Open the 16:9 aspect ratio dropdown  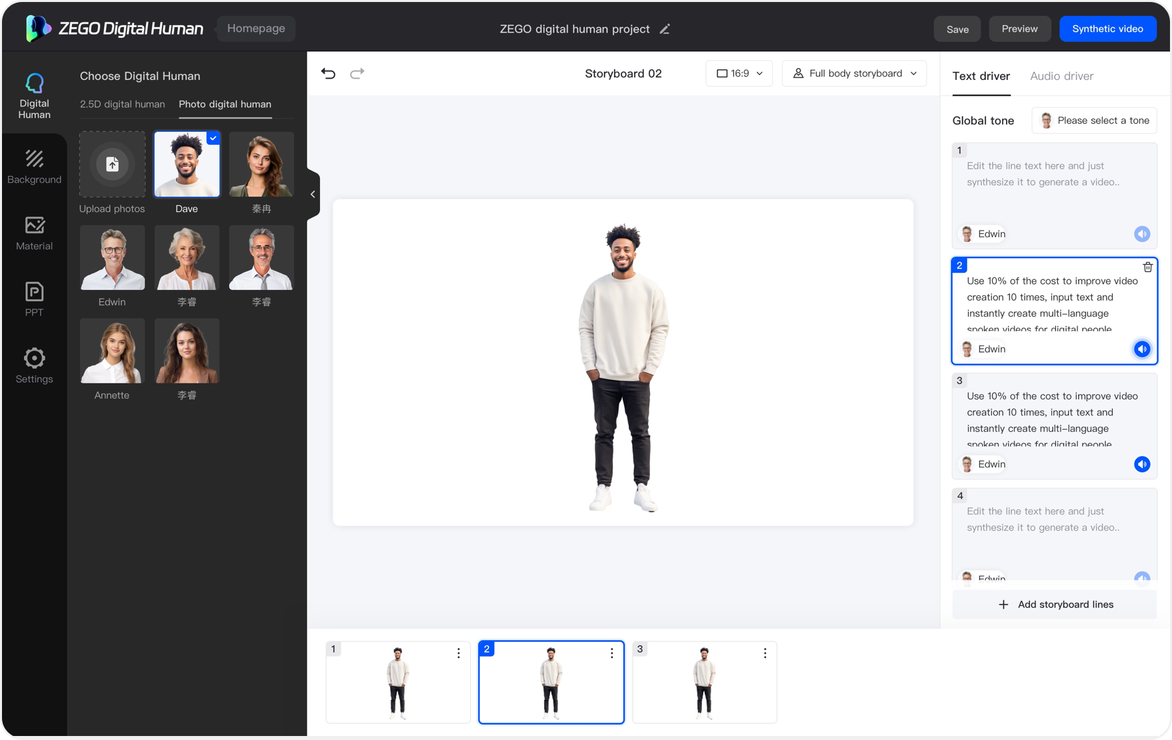740,73
